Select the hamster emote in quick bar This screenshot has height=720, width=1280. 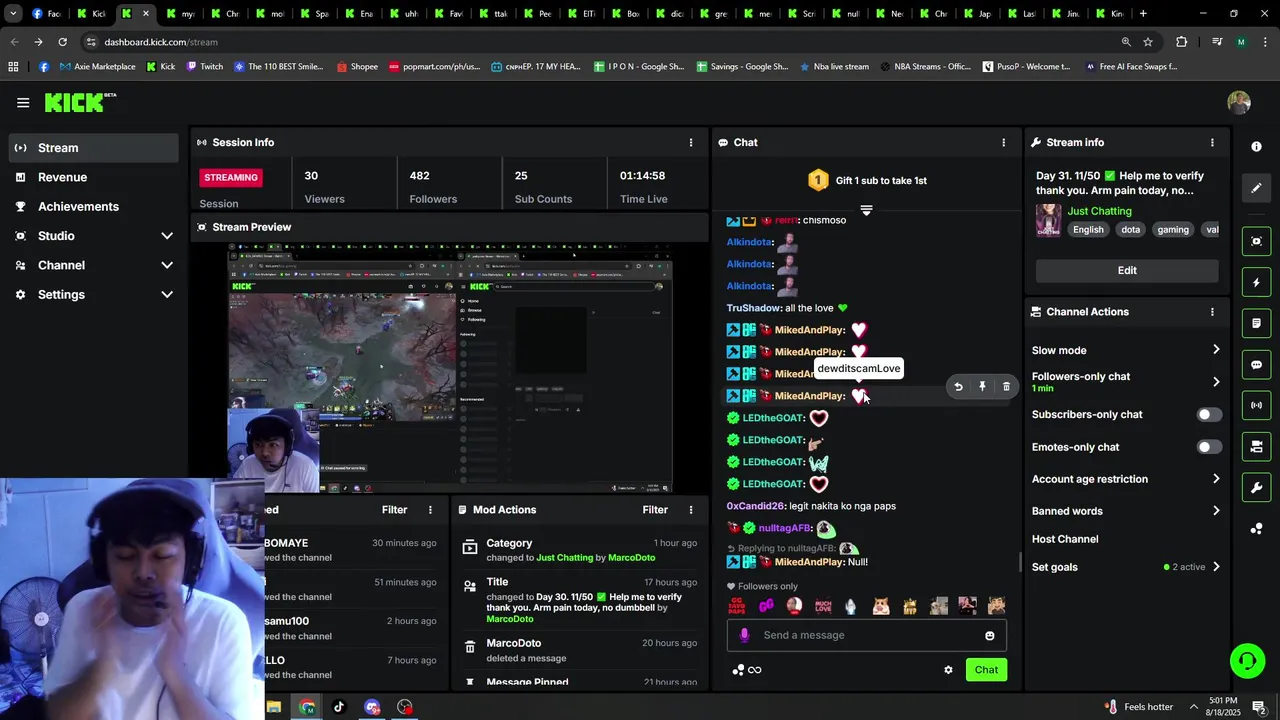[x=881, y=606]
